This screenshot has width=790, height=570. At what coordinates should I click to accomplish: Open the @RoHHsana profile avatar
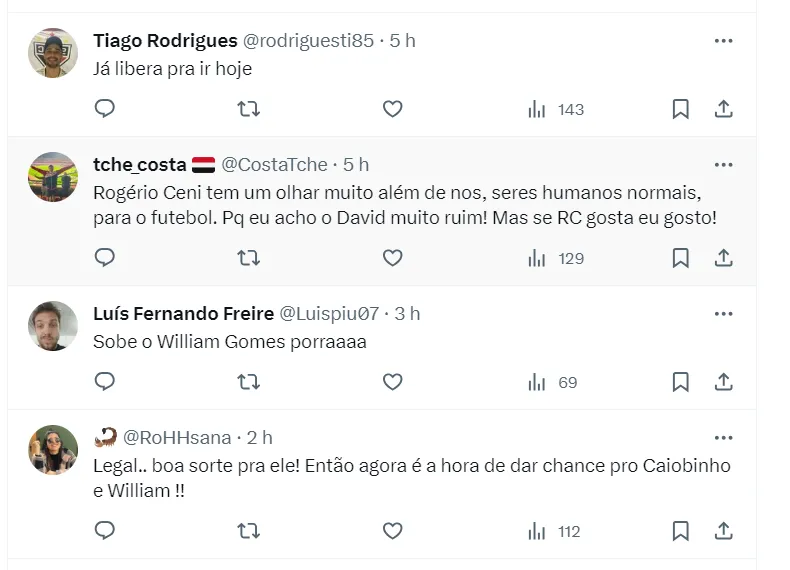pyautogui.click(x=53, y=450)
